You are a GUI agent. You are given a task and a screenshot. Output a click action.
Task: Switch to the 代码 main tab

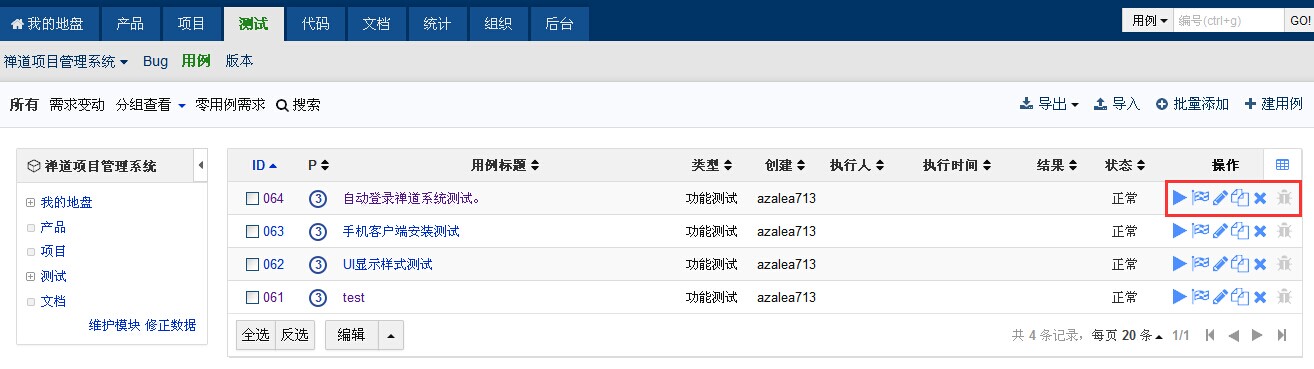tap(315, 23)
